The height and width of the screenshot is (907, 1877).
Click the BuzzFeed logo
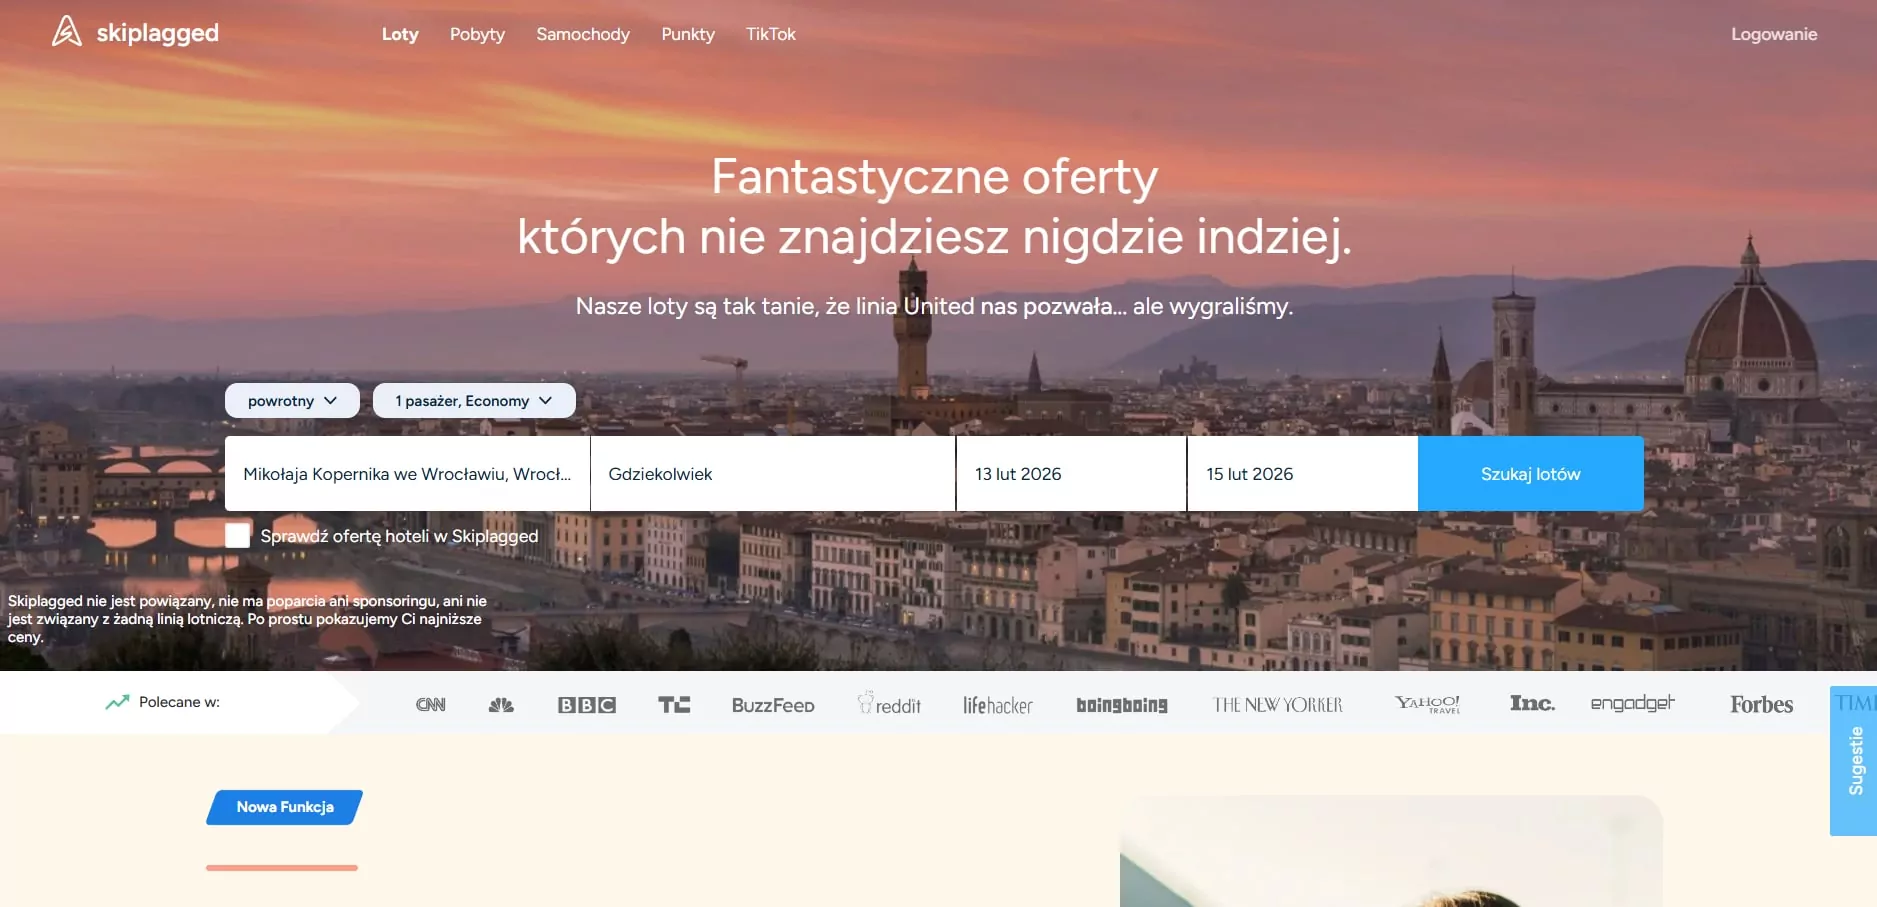pos(773,705)
